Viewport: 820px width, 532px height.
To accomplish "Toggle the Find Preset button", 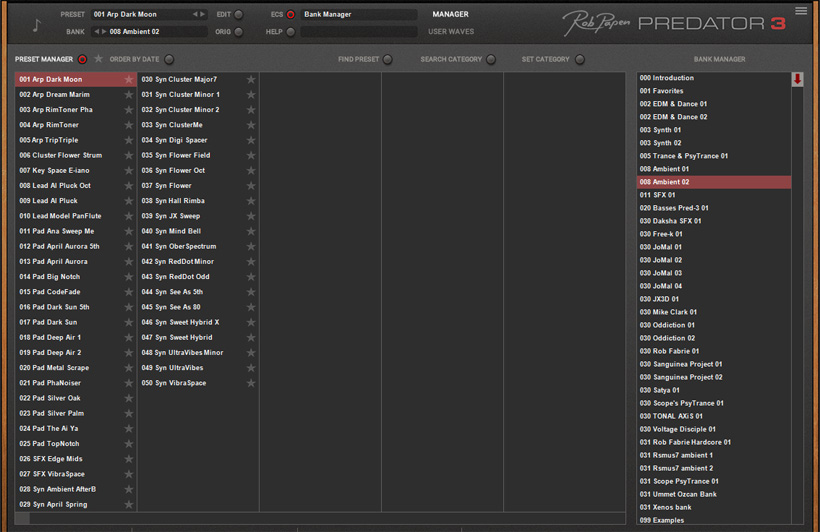I will click(388, 59).
